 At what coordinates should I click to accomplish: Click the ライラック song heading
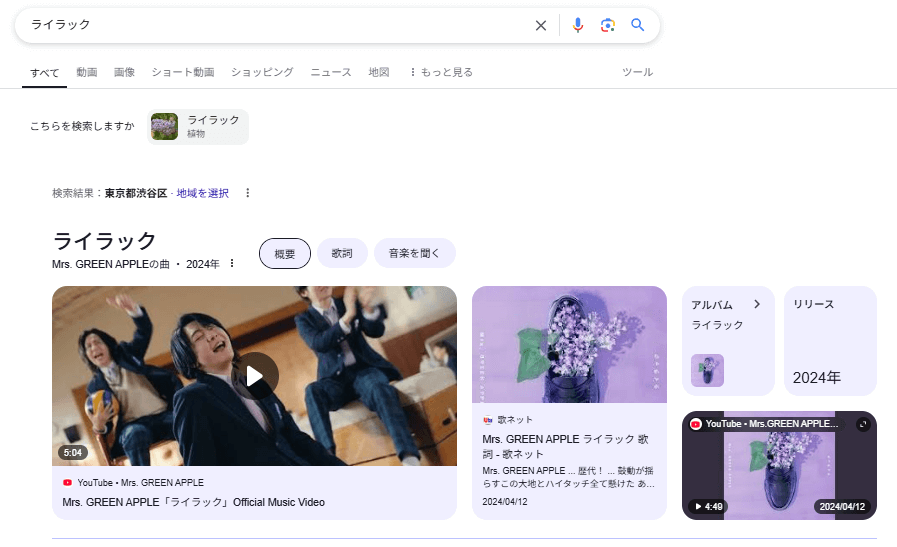[104, 241]
